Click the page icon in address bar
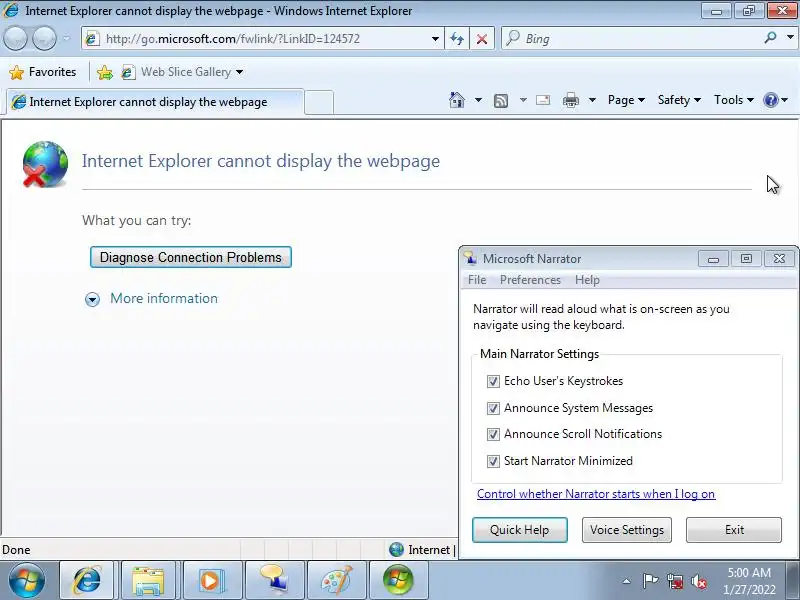 (x=92, y=39)
